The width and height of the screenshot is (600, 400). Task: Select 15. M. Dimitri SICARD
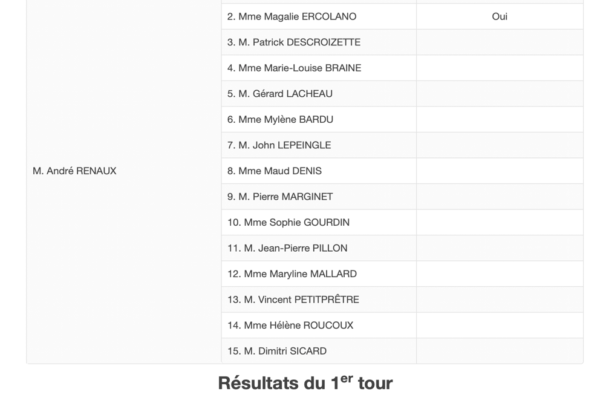point(277,351)
